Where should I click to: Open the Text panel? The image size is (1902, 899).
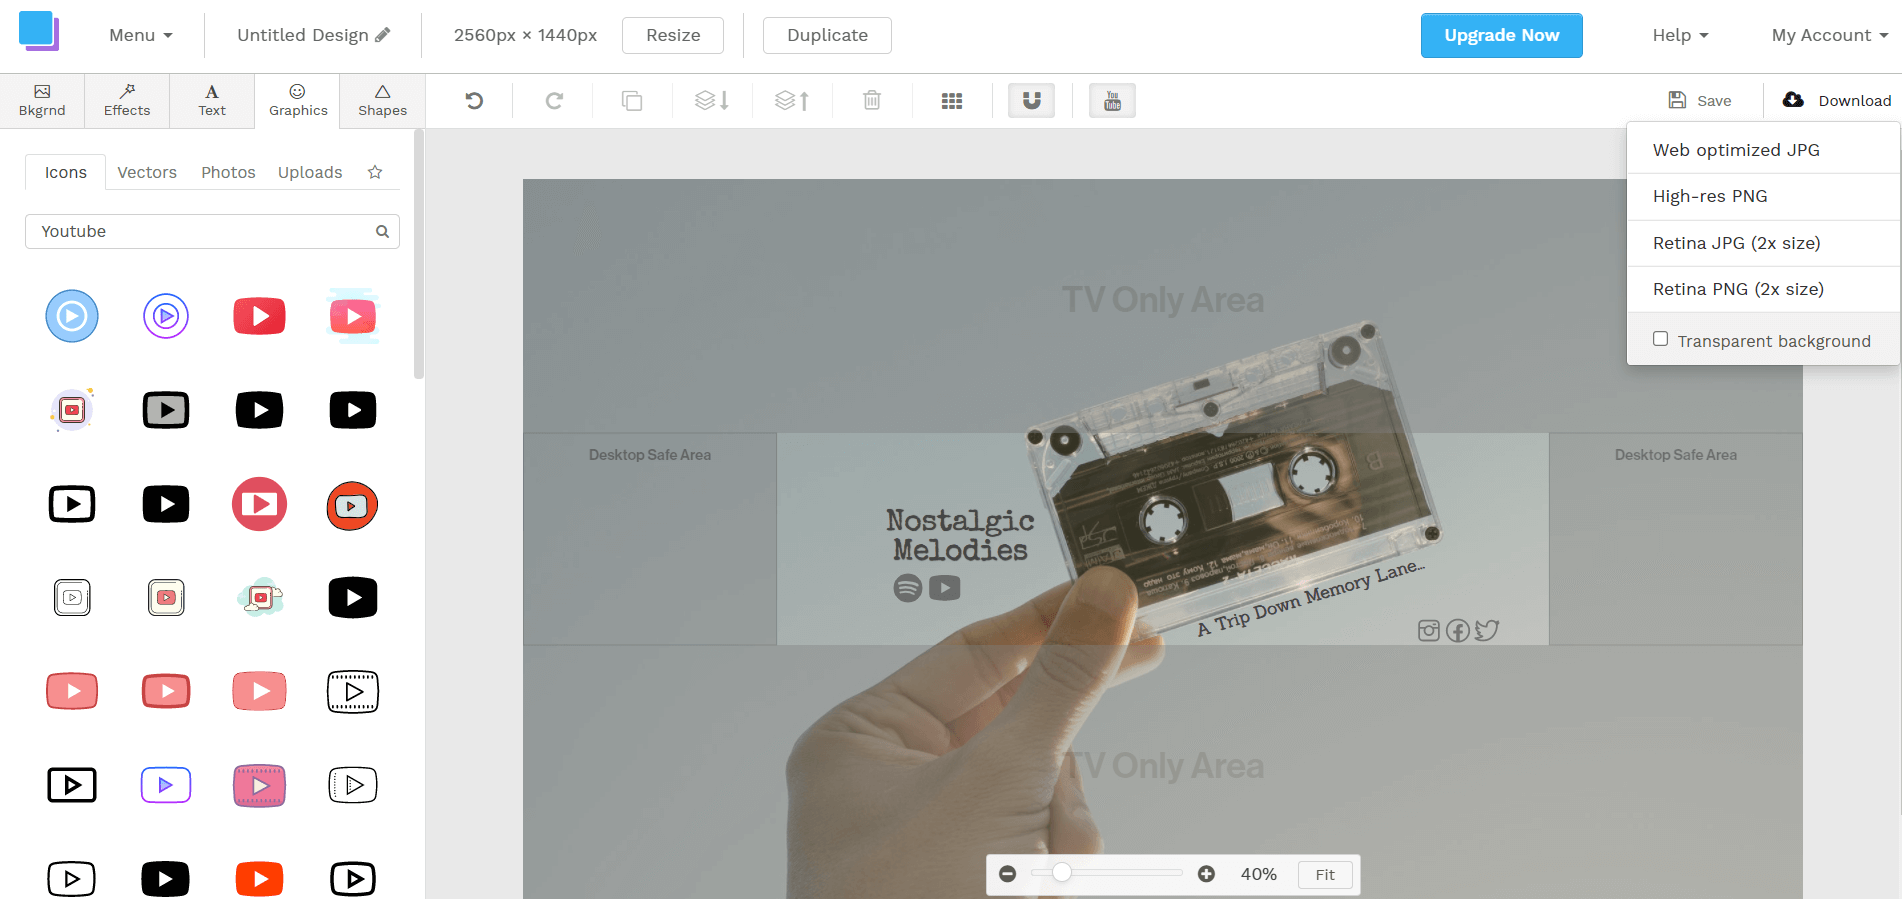pyautogui.click(x=212, y=101)
